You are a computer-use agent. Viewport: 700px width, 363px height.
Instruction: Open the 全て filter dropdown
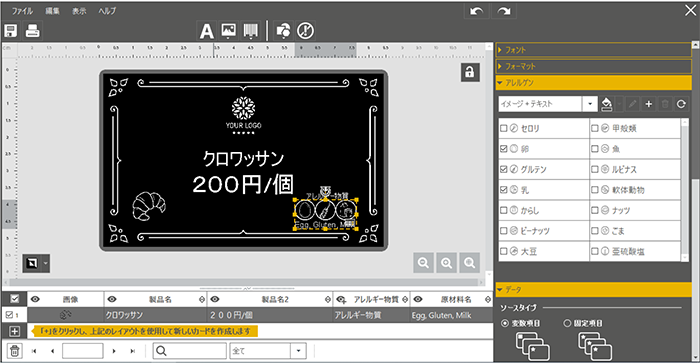298,351
